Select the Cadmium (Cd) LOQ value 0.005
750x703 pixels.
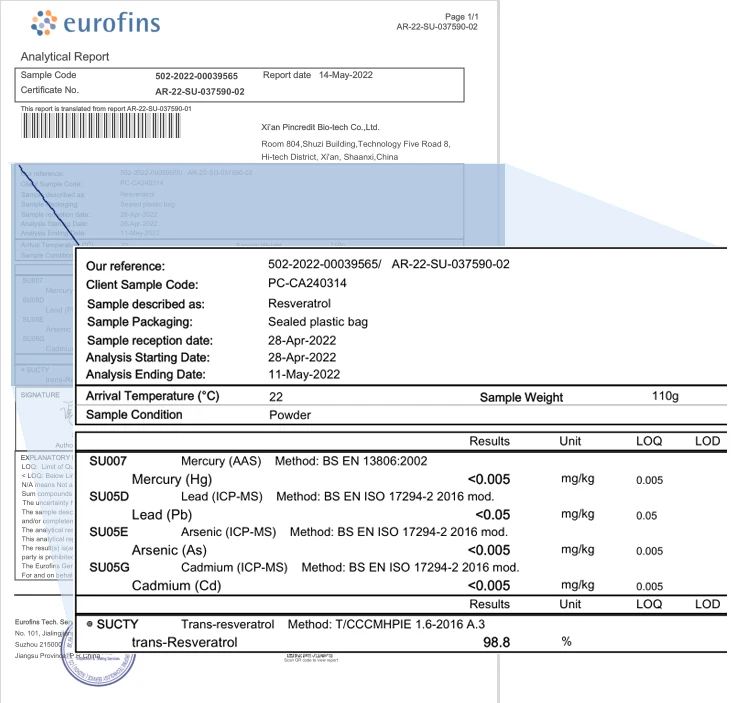pyautogui.click(x=650, y=587)
